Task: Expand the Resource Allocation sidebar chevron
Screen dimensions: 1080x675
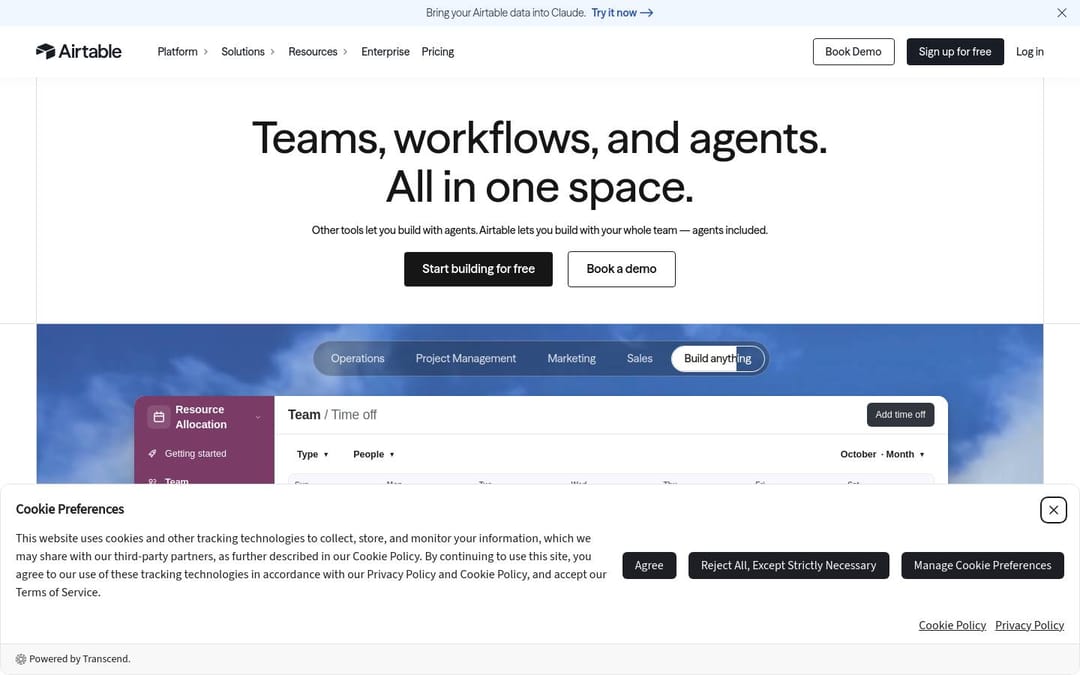Action: pos(258,417)
